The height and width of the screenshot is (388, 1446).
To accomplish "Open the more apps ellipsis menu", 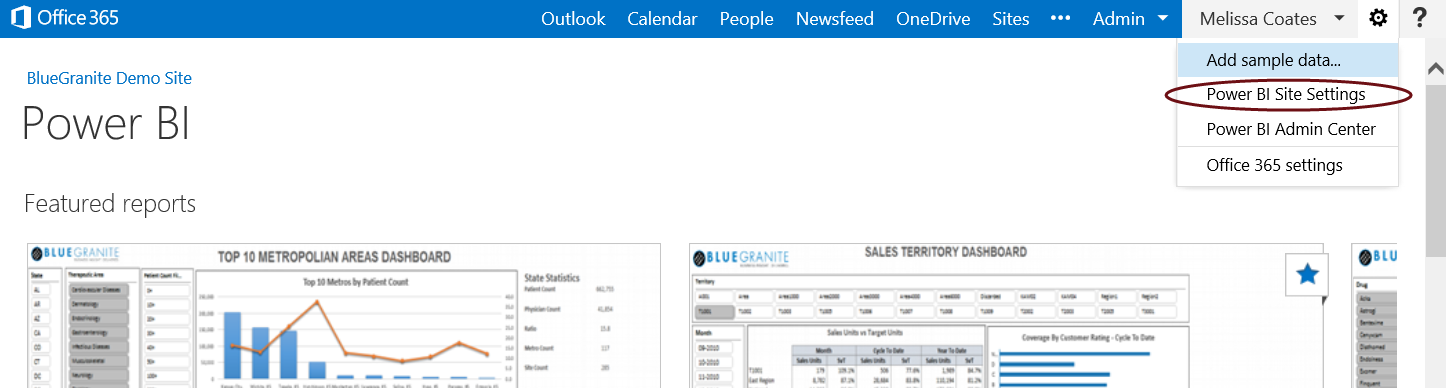I will (x=1061, y=18).
